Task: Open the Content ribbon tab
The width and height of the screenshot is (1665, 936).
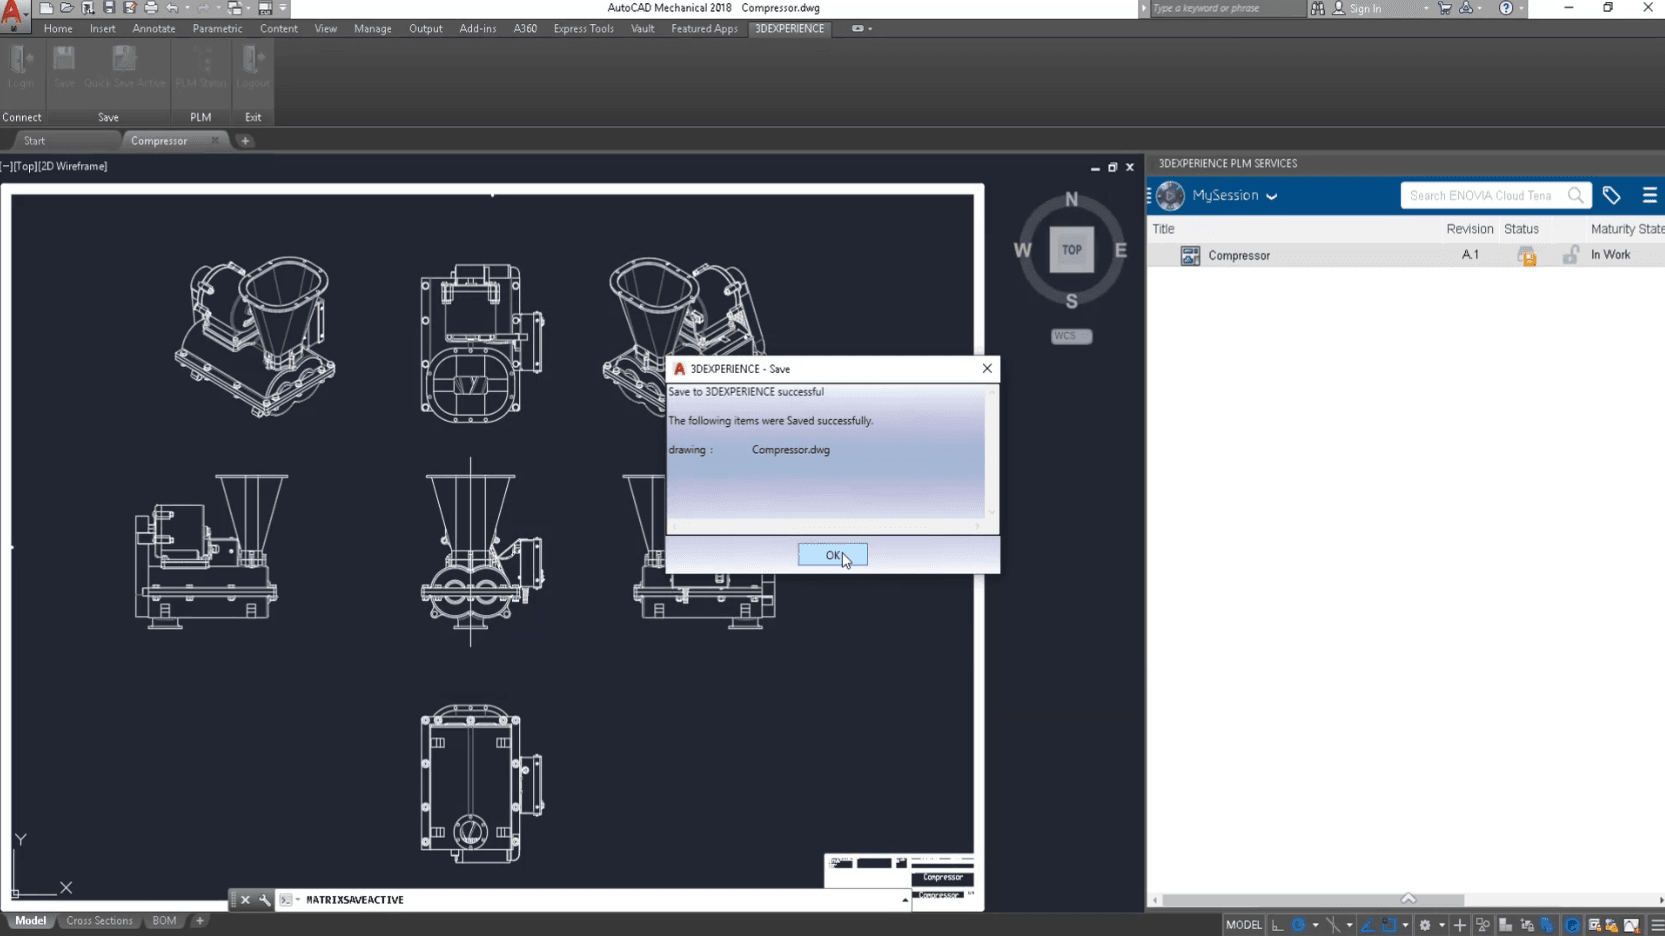Action: pyautogui.click(x=279, y=29)
